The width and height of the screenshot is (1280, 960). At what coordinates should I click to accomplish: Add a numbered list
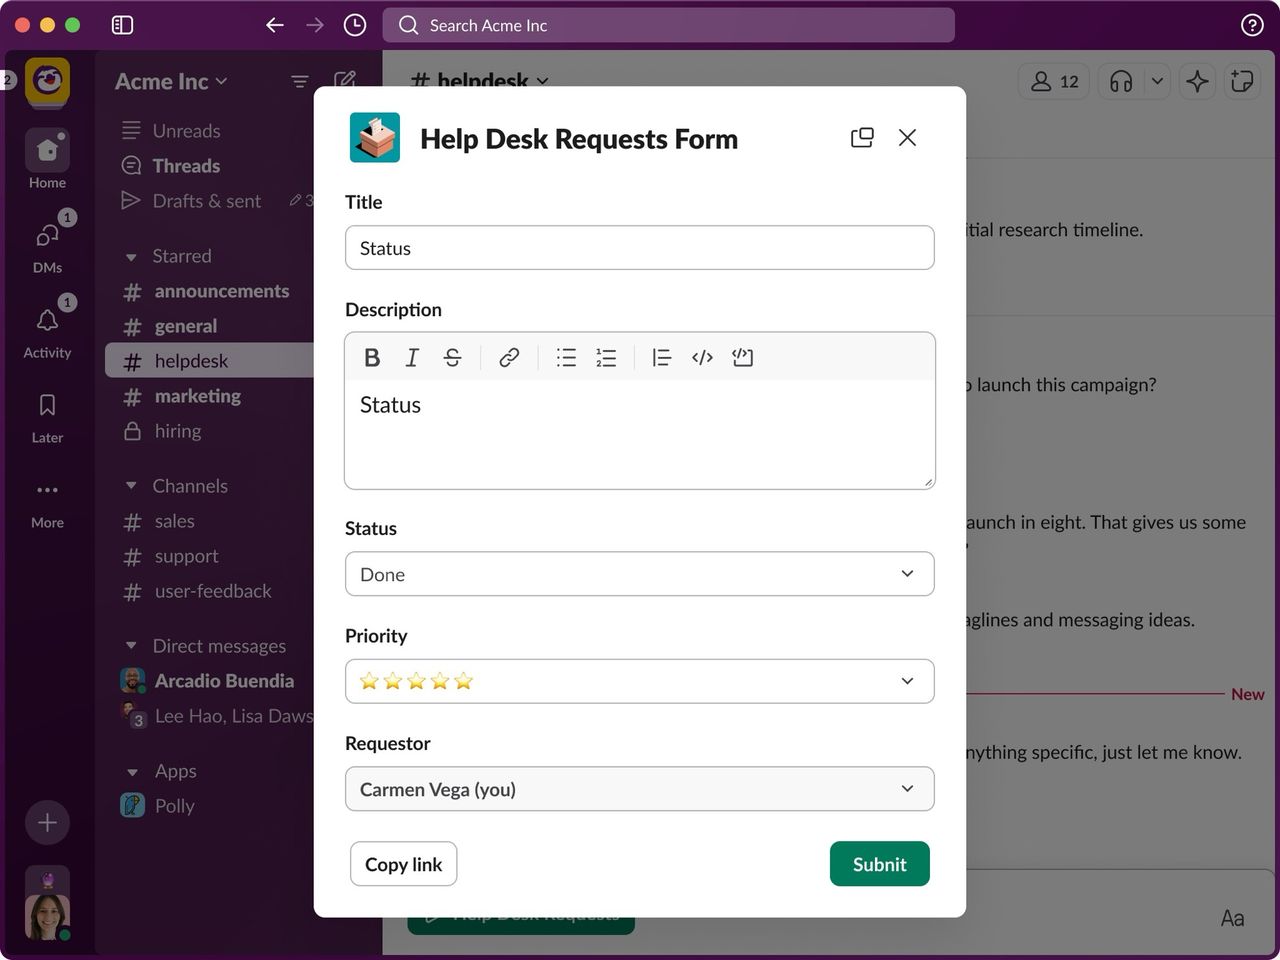[x=606, y=358]
